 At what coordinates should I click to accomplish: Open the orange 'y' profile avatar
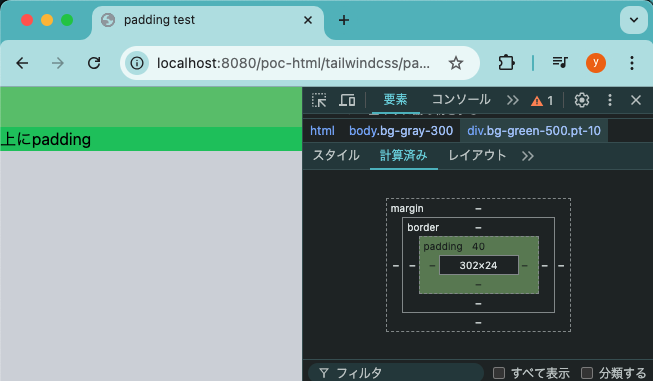[x=596, y=63]
